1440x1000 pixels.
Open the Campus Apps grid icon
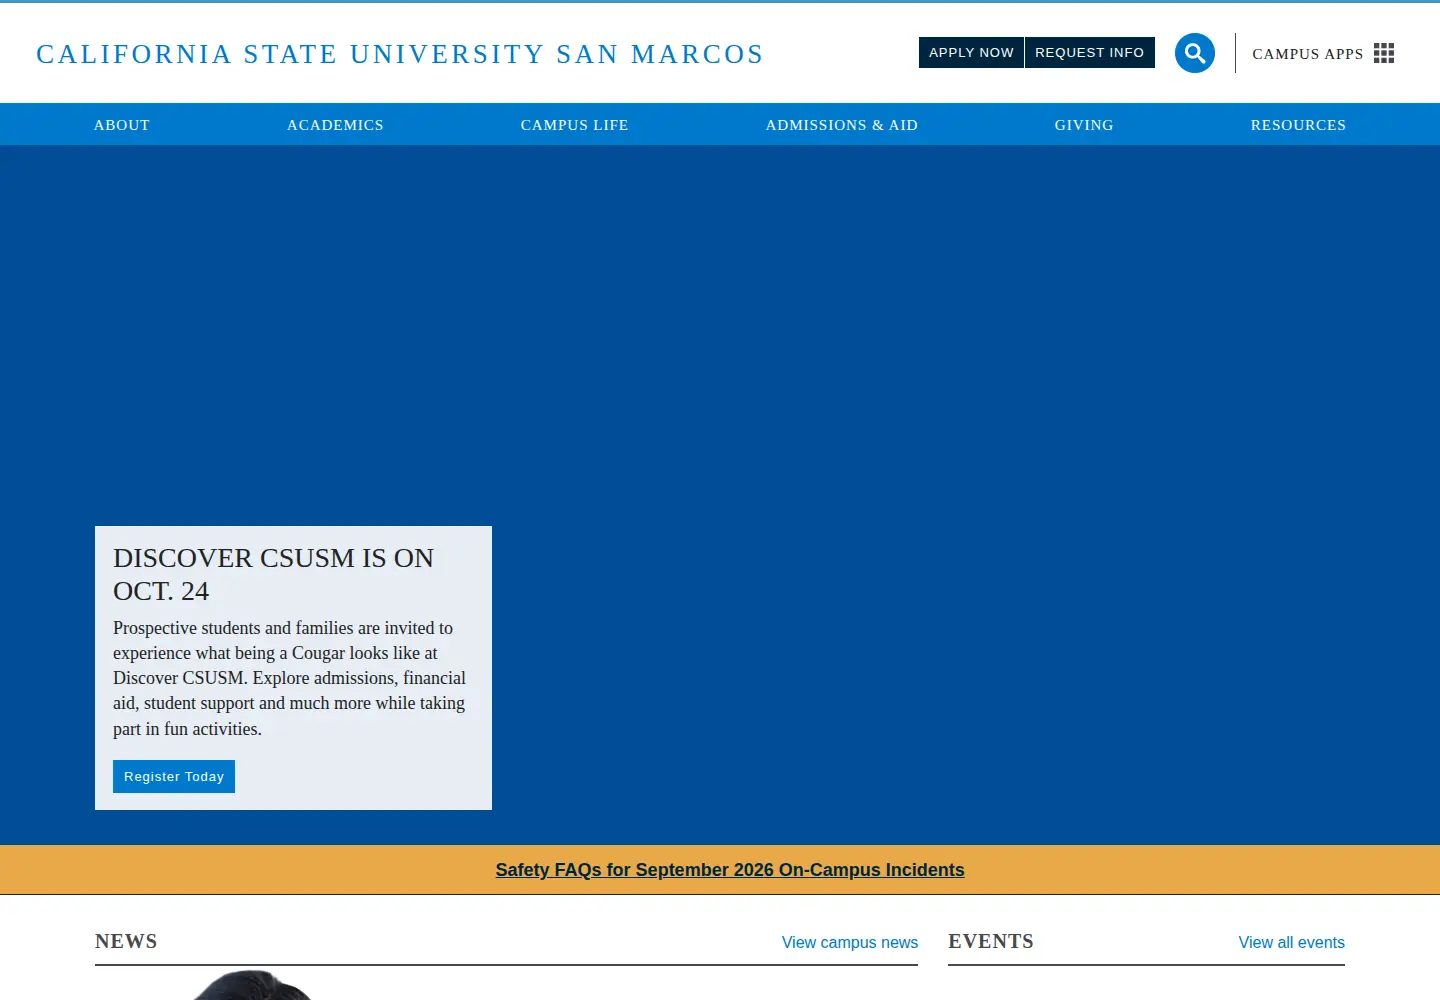click(x=1384, y=53)
